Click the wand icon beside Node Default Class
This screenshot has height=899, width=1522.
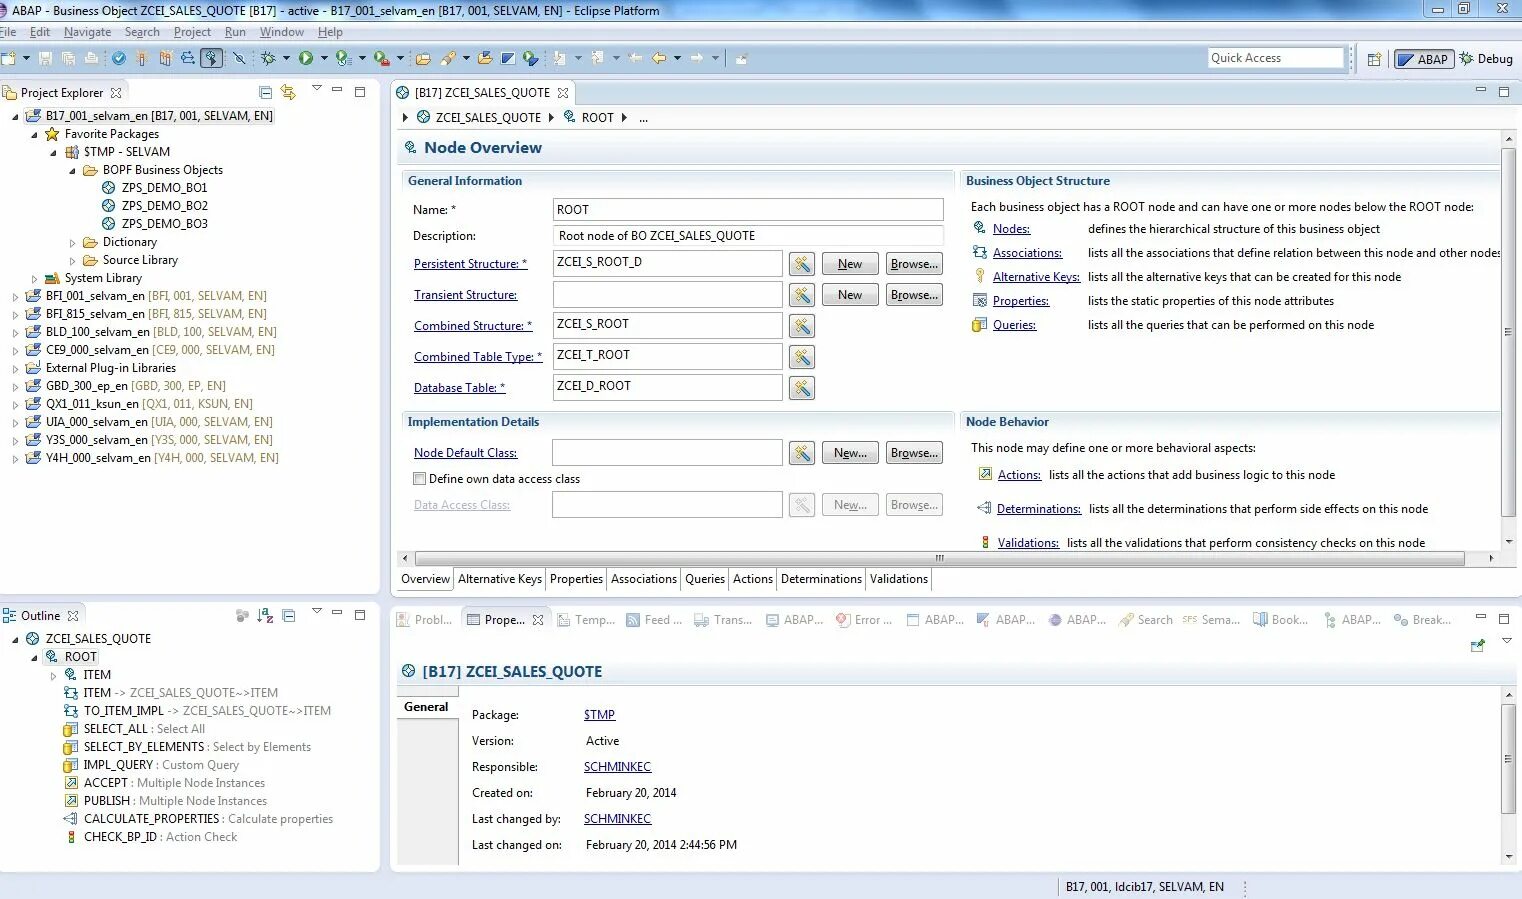(x=802, y=453)
